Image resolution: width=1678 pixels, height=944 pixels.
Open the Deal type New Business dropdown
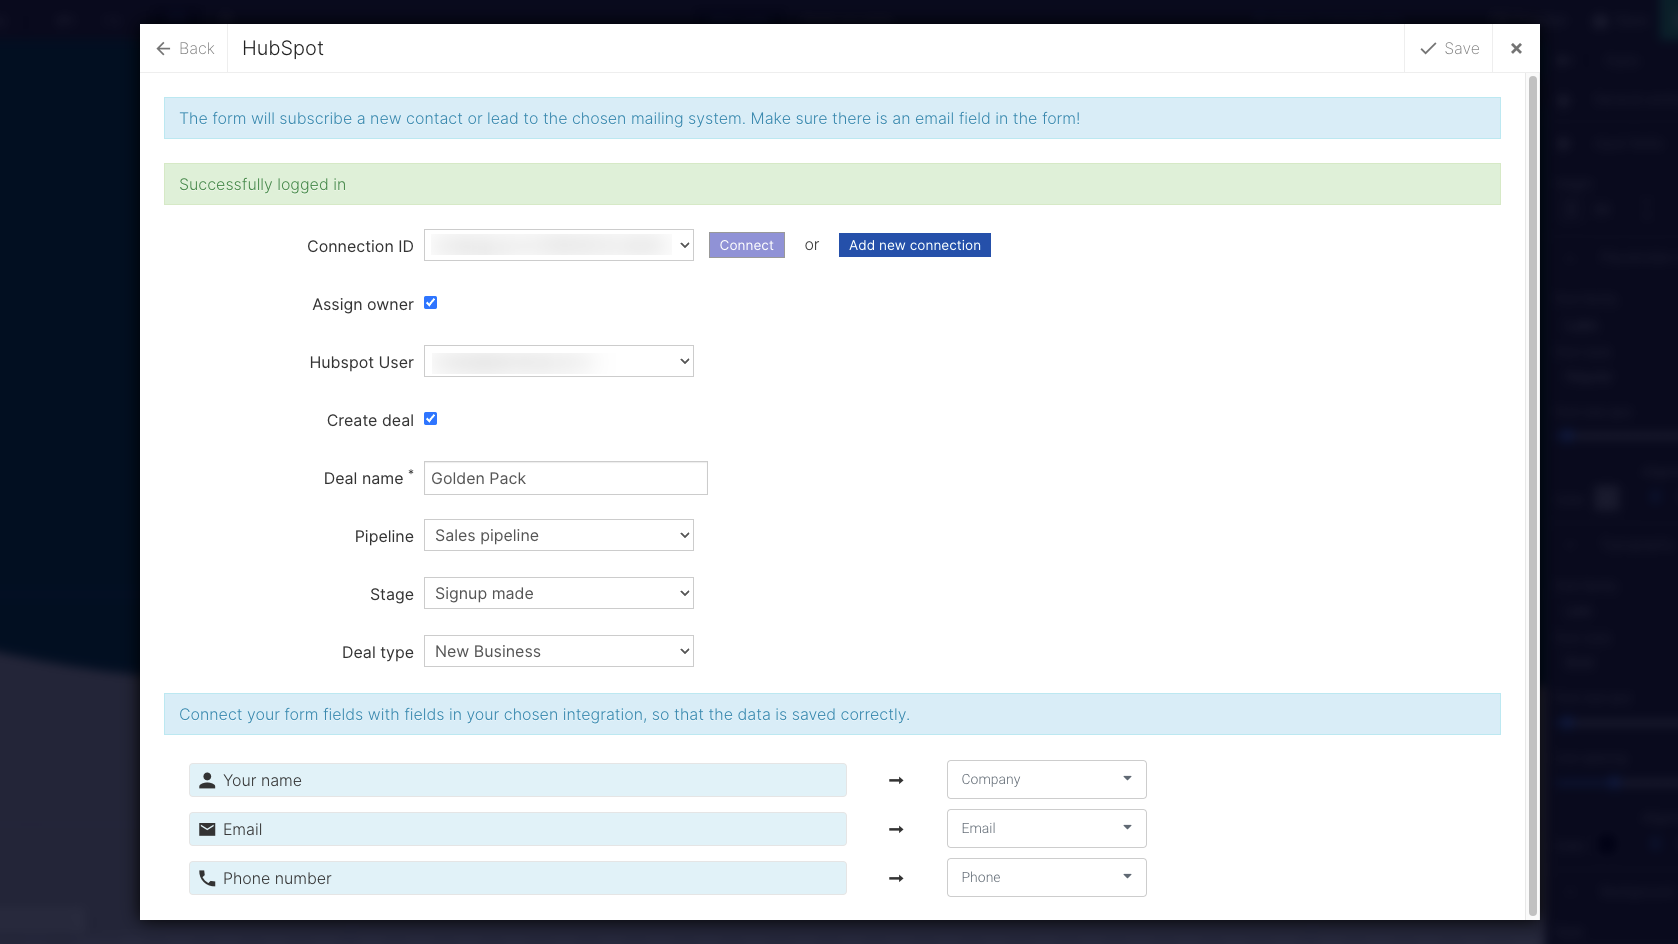click(x=558, y=652)
